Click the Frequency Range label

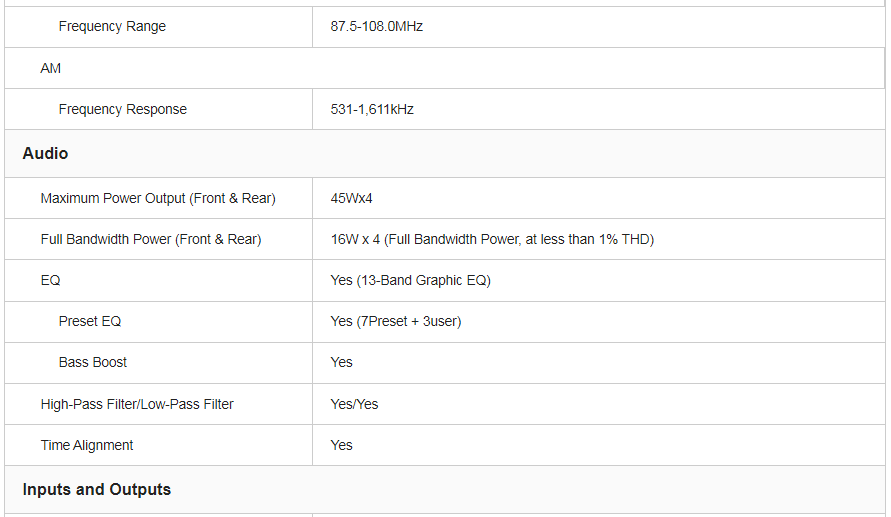112,27
